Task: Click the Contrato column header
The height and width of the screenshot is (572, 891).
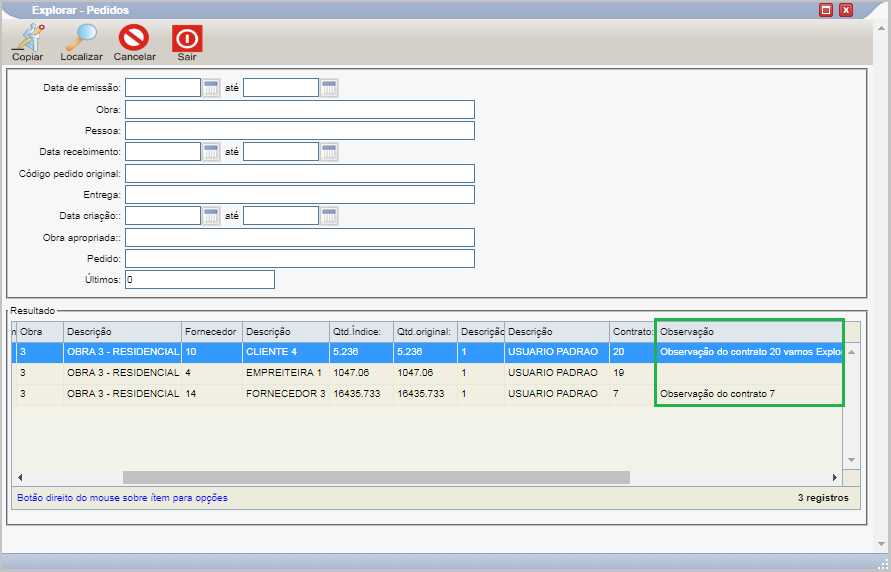Action: tap(632, 332)
